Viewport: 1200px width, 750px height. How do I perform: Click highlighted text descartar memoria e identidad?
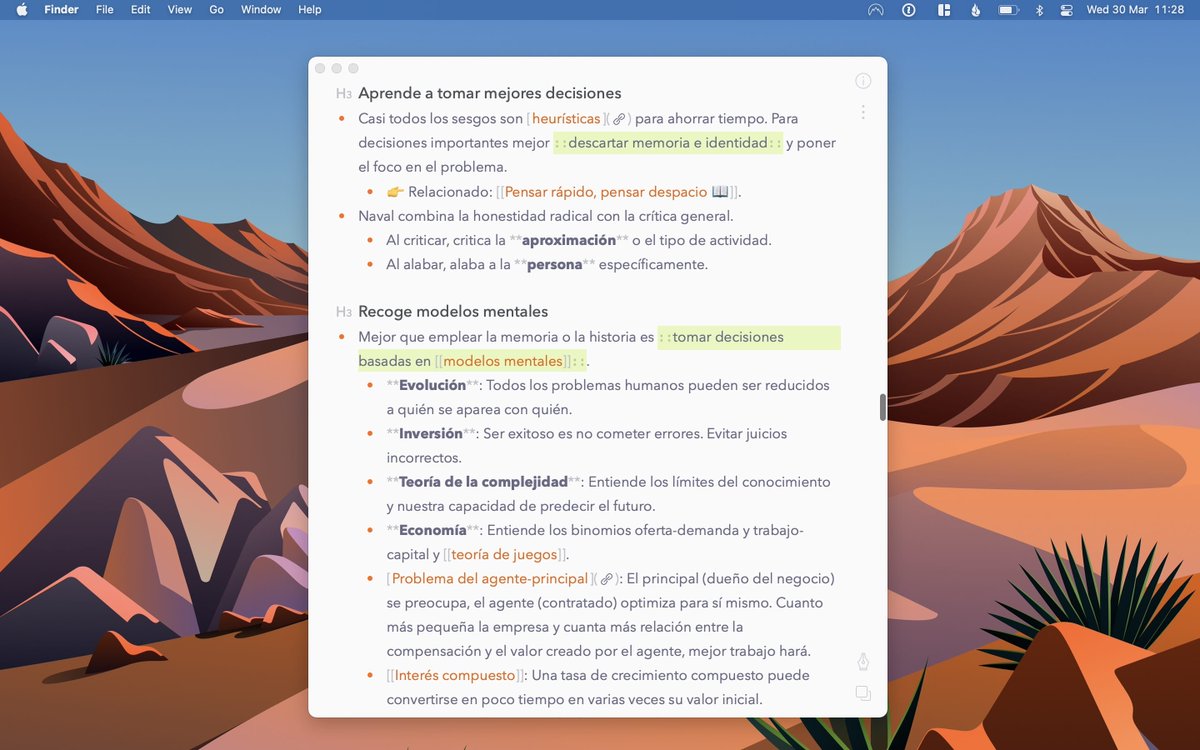tap(668, 143)
